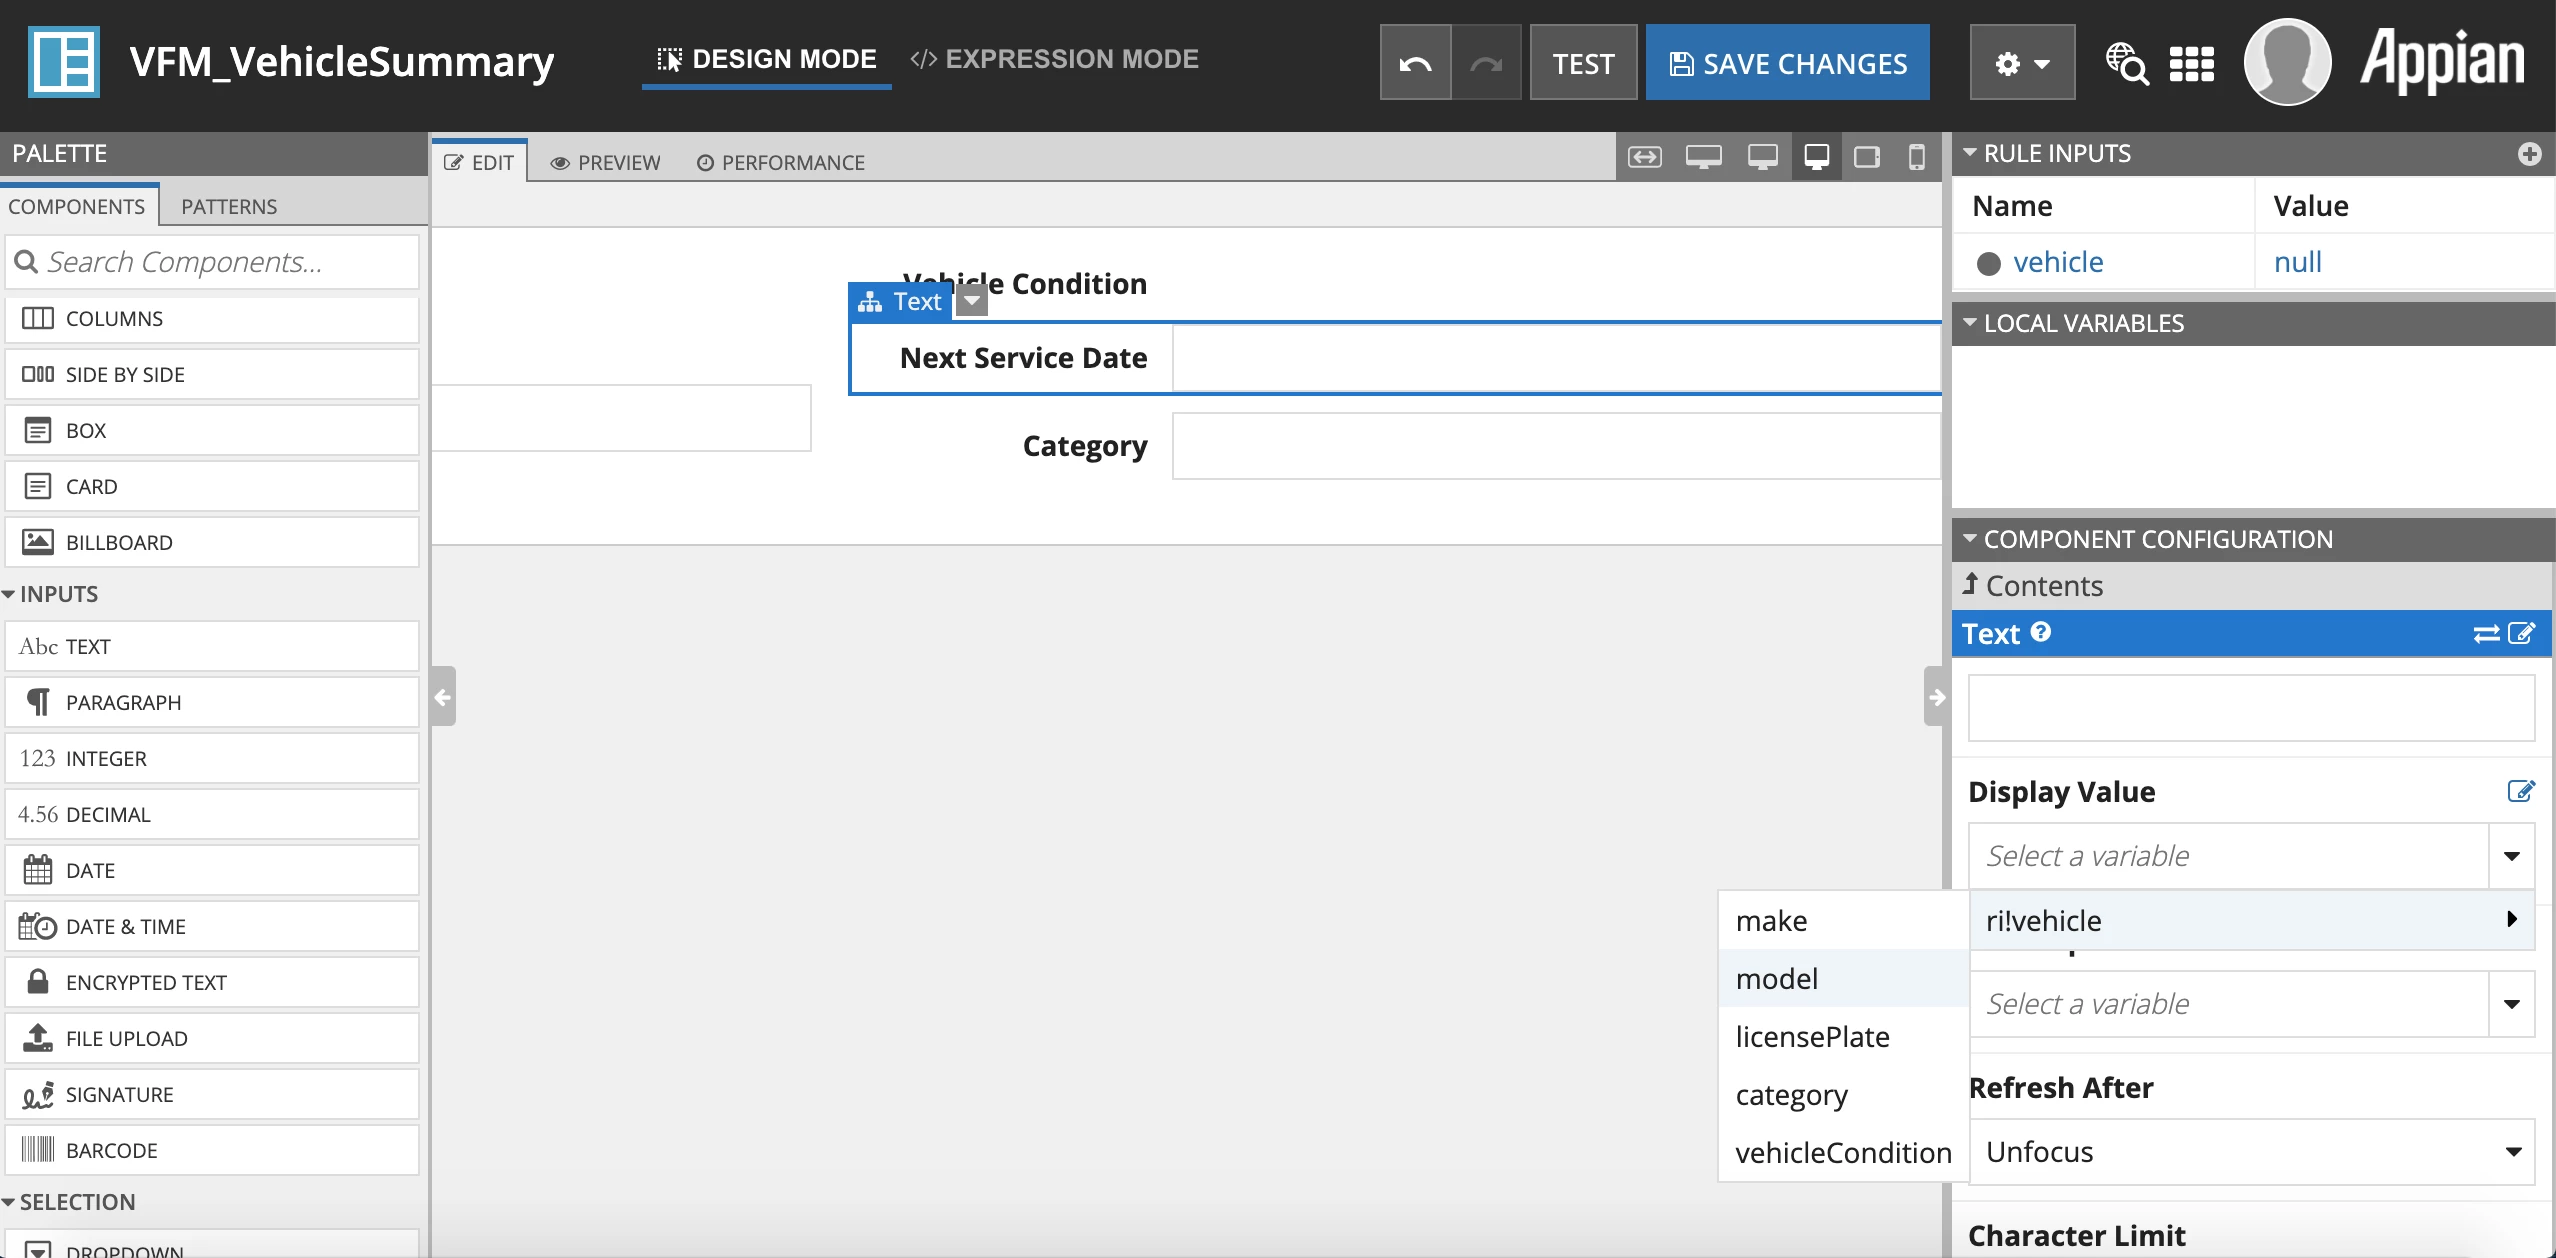Collapse the Local Variables section
Screen dimensions: 2556x1258
1969,323
